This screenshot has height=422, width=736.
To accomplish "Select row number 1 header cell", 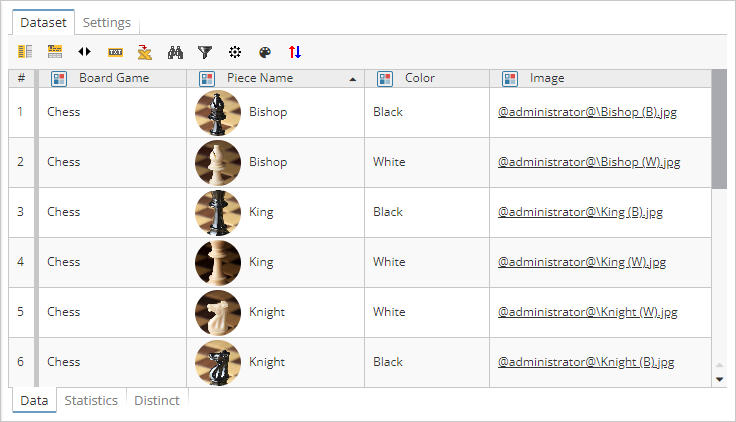I will (x=22, y=112).
